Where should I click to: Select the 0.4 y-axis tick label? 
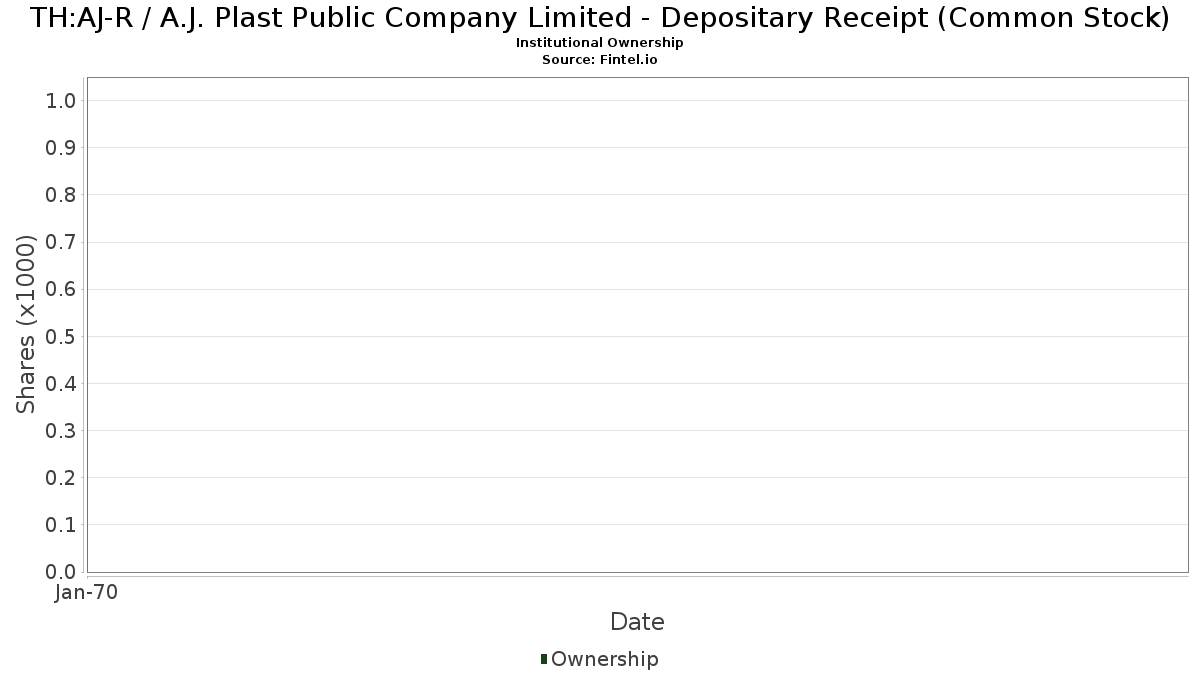[61, 384]
